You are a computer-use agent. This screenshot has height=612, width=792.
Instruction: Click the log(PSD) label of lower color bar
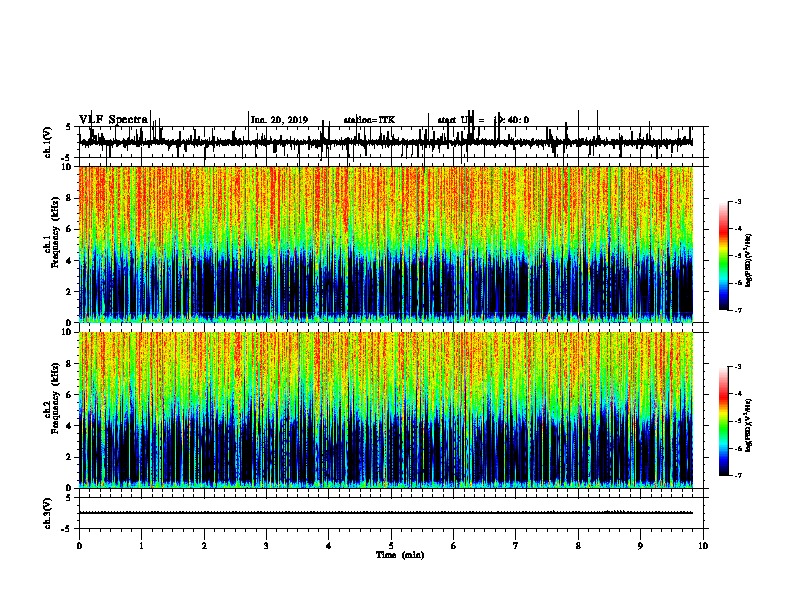pos(749,425)
